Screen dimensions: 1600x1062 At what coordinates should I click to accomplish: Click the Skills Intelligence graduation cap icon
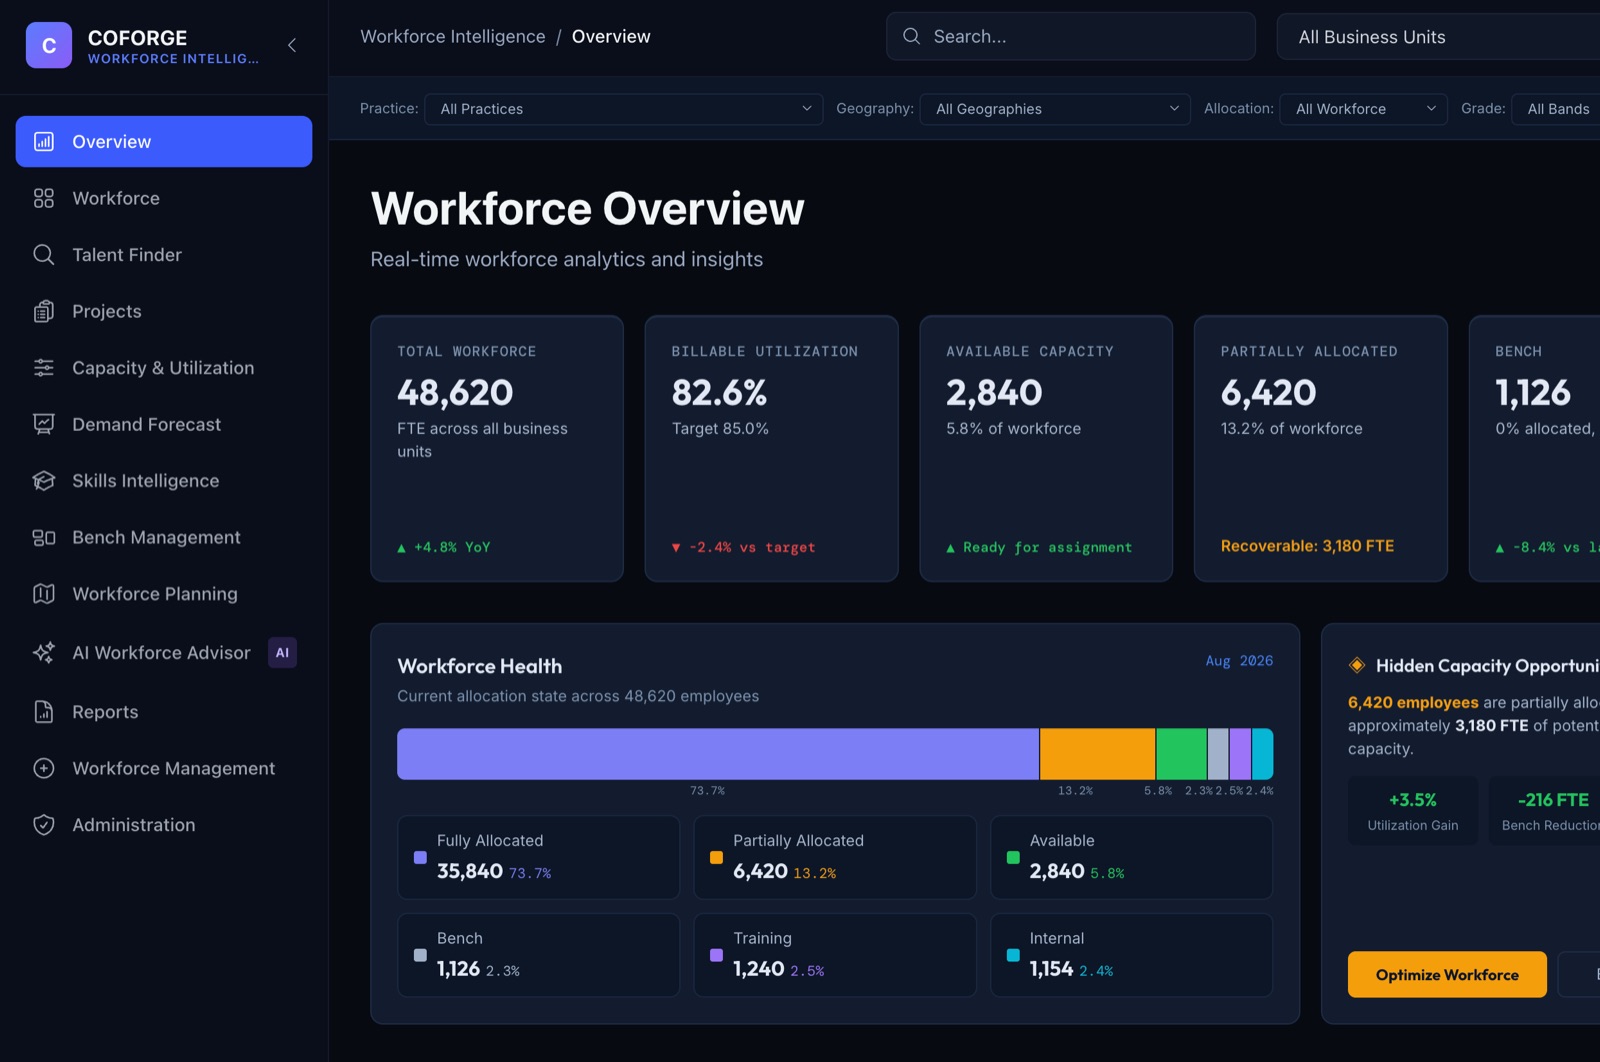44,481
